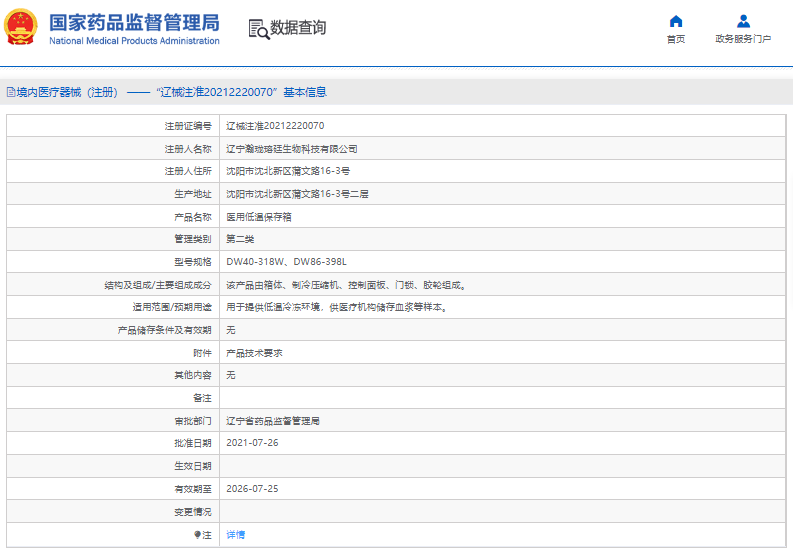This screenshot has height=553, width=793.
Task: Click the National Medical Products Administration emblem logo
Action: (x=24, y=28)
